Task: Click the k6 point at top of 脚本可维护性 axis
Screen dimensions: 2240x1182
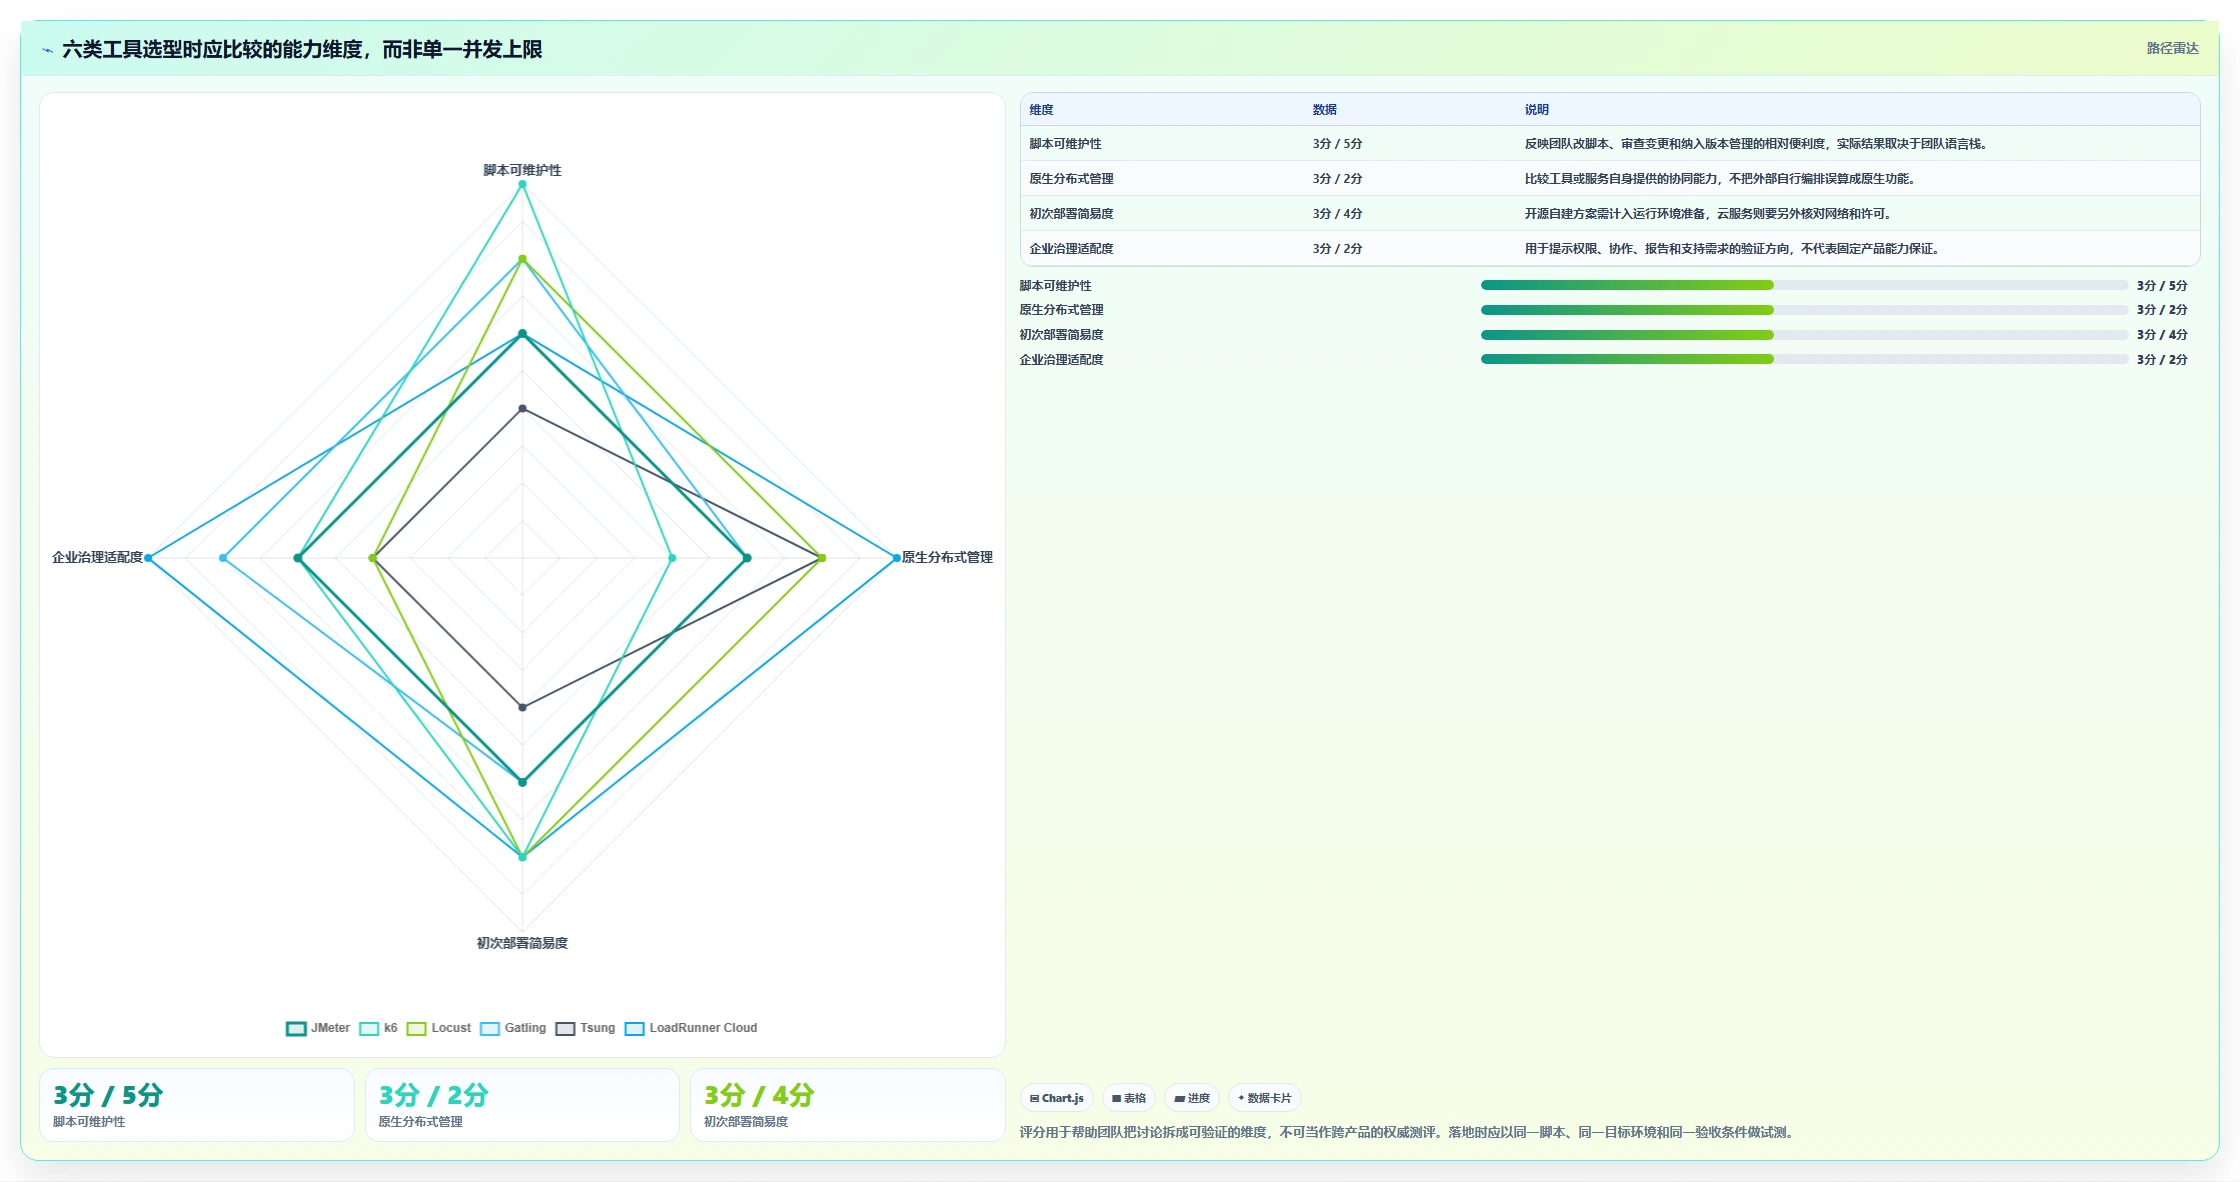Action: point(522,184)
